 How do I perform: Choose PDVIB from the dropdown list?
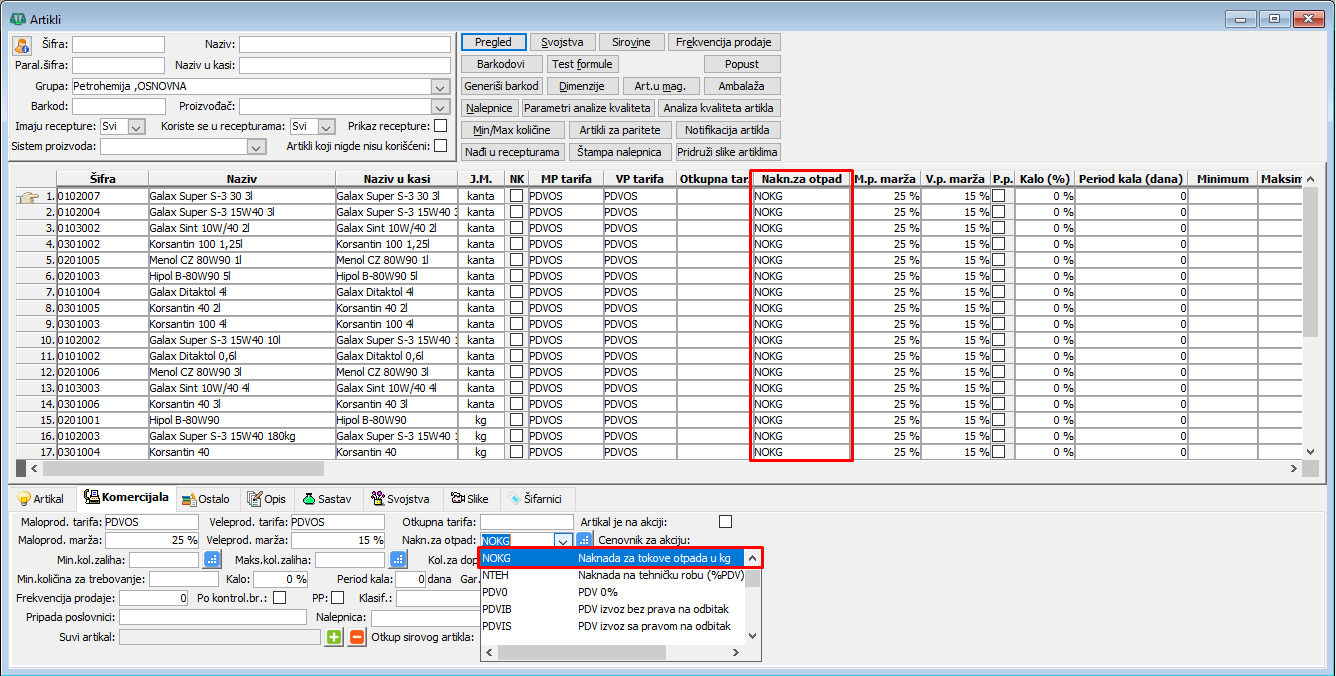coord(614,609)
